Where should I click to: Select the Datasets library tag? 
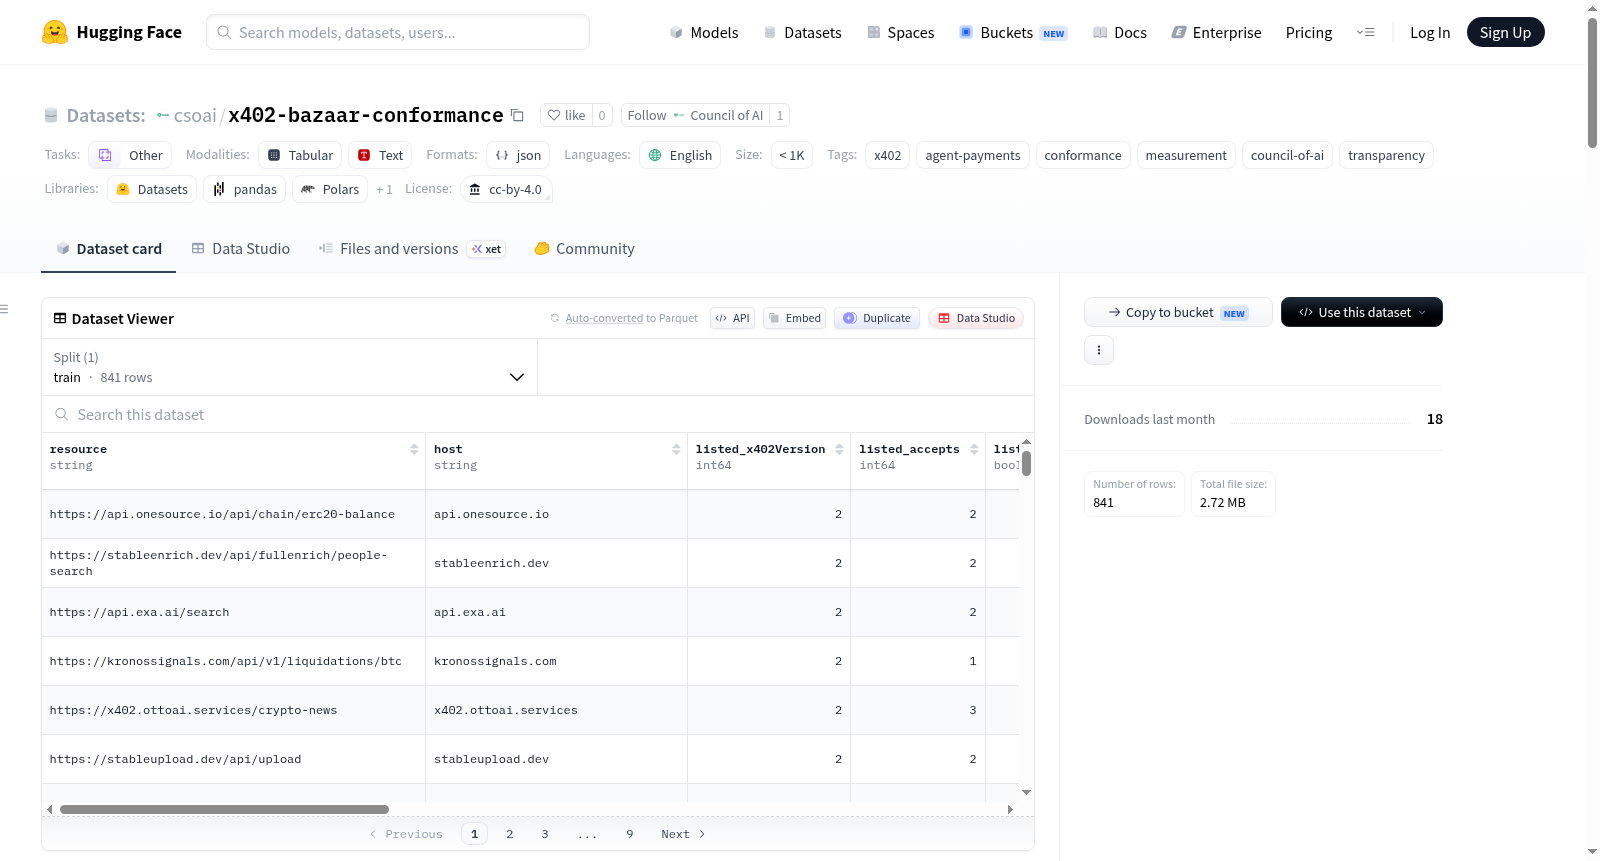click(x=152, y=189)
